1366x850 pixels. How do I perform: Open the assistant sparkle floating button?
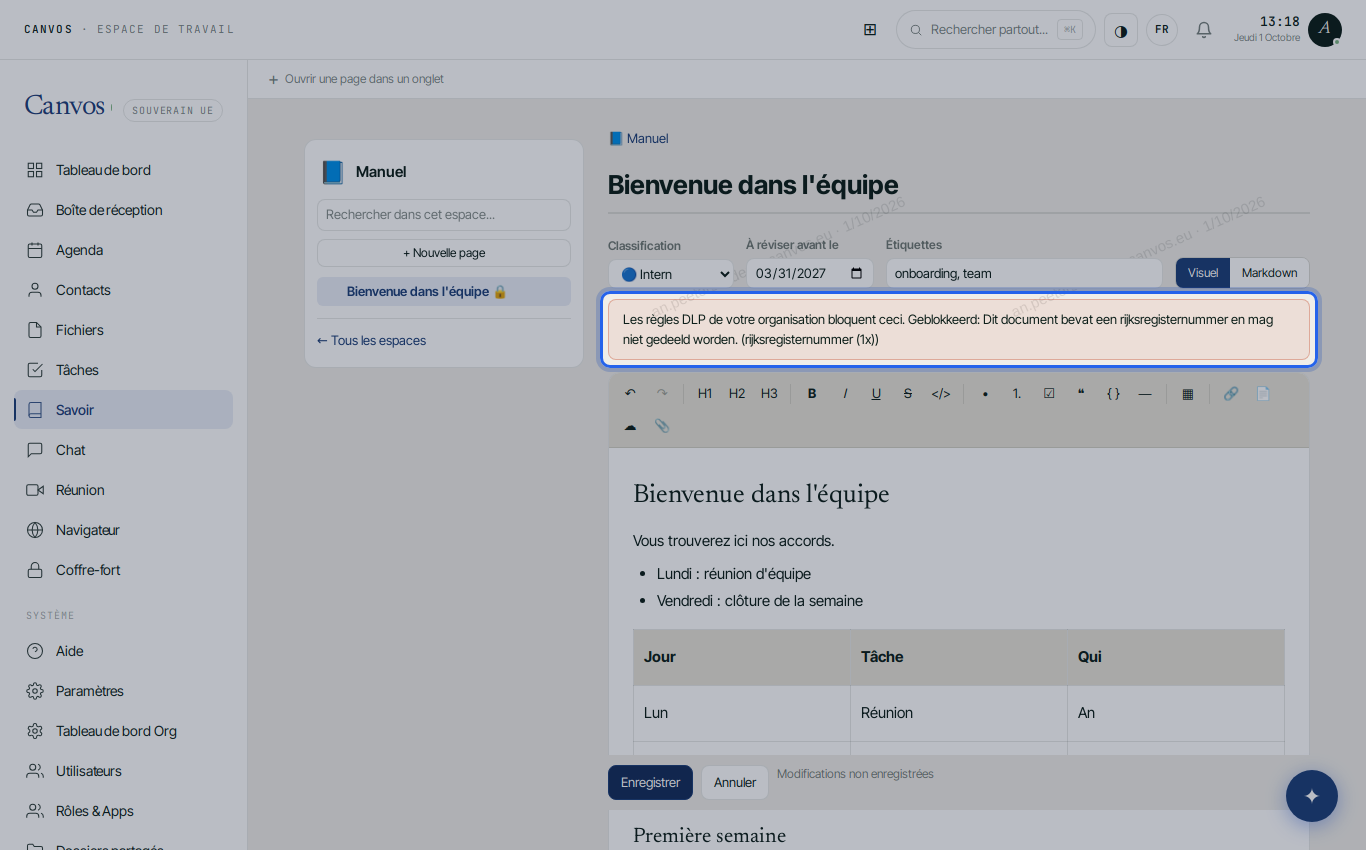[1312, 796]
